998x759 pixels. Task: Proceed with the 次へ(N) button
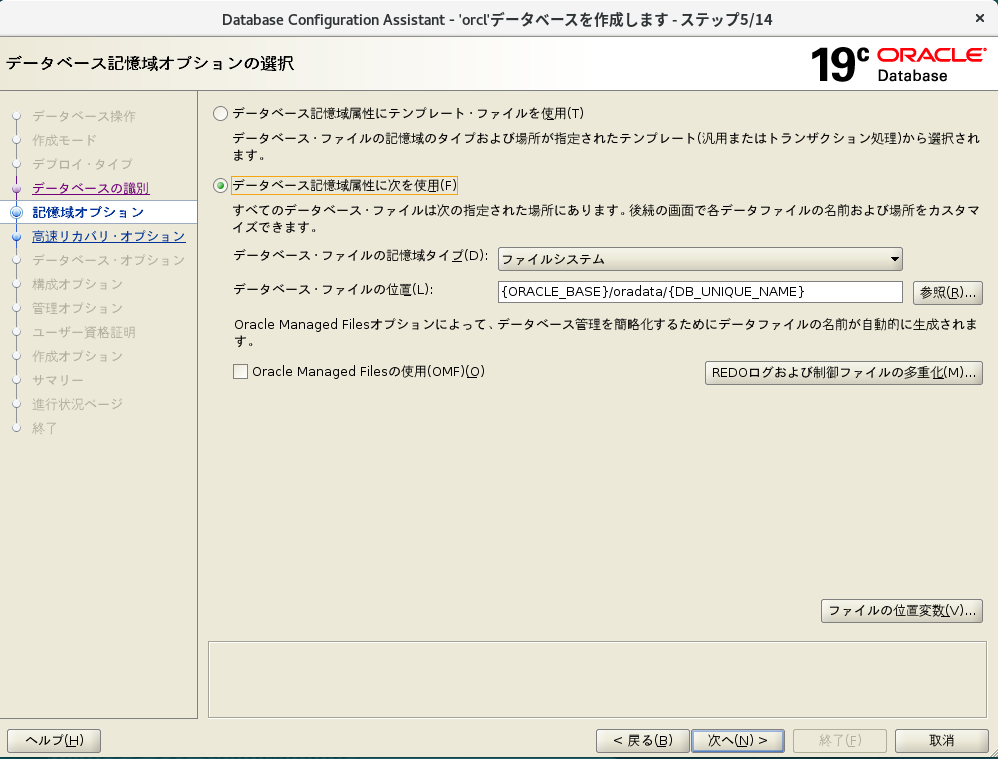738,740
